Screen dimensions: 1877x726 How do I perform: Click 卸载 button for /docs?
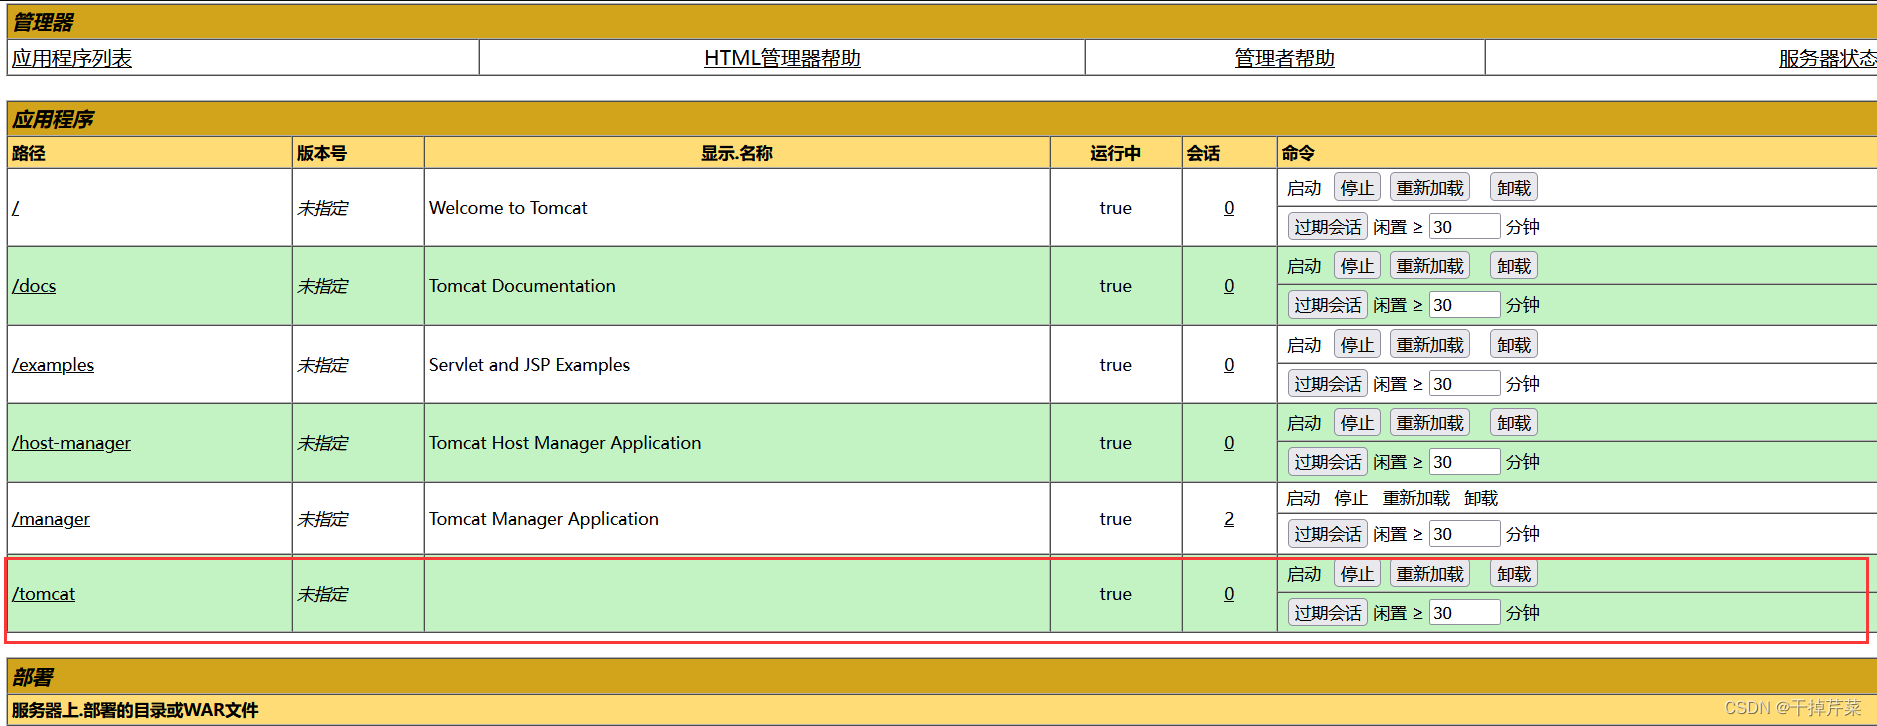1514,266
